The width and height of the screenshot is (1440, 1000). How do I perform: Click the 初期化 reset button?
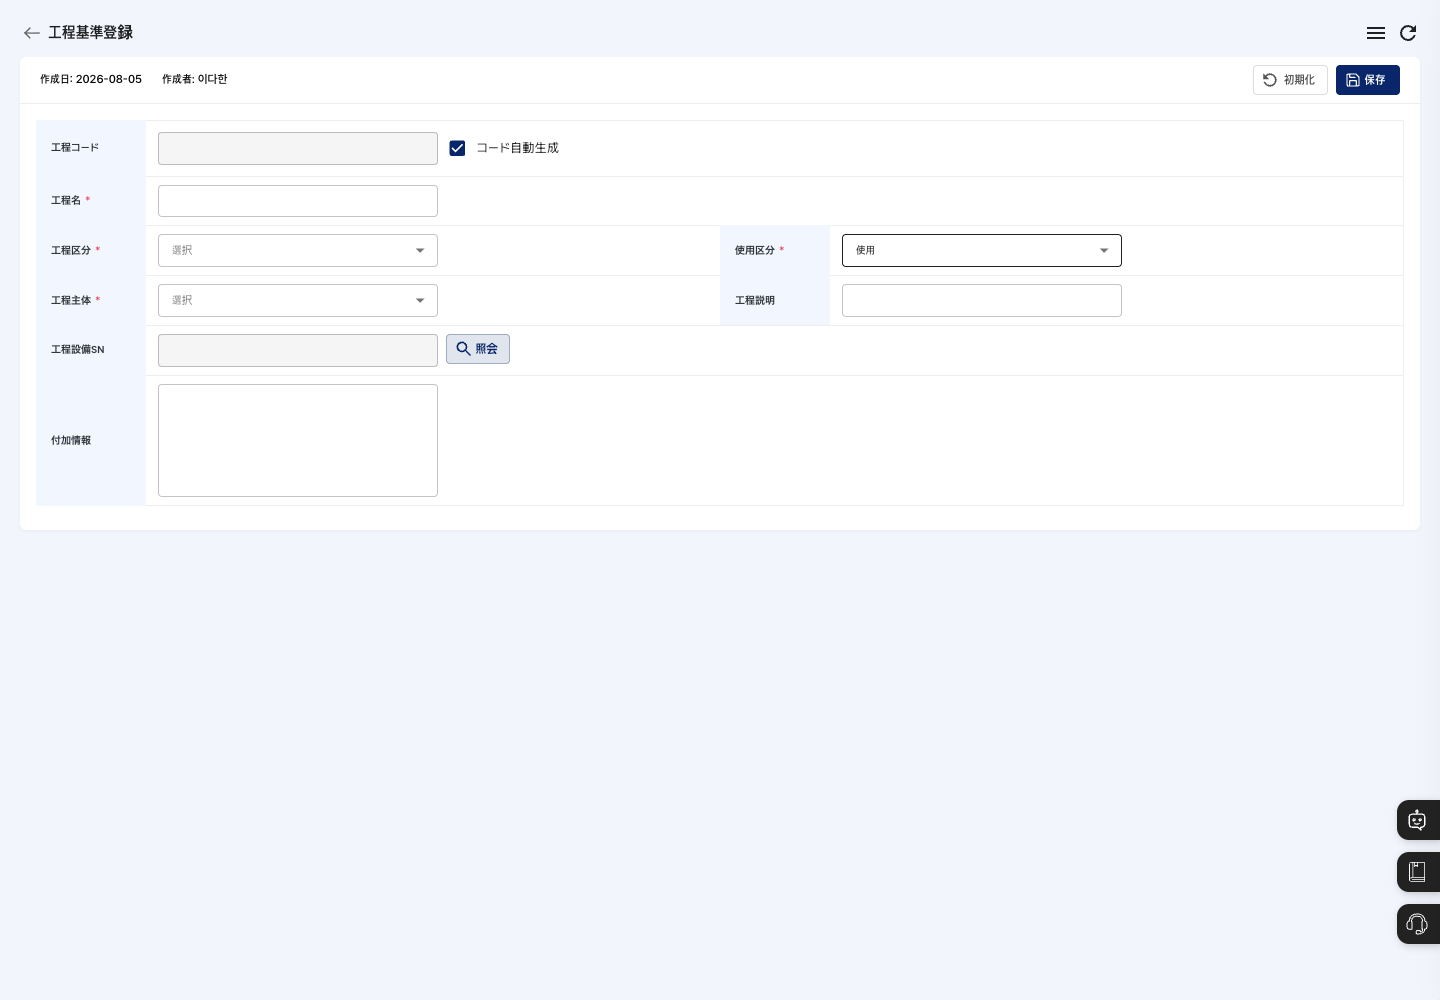pos(1290,80)
